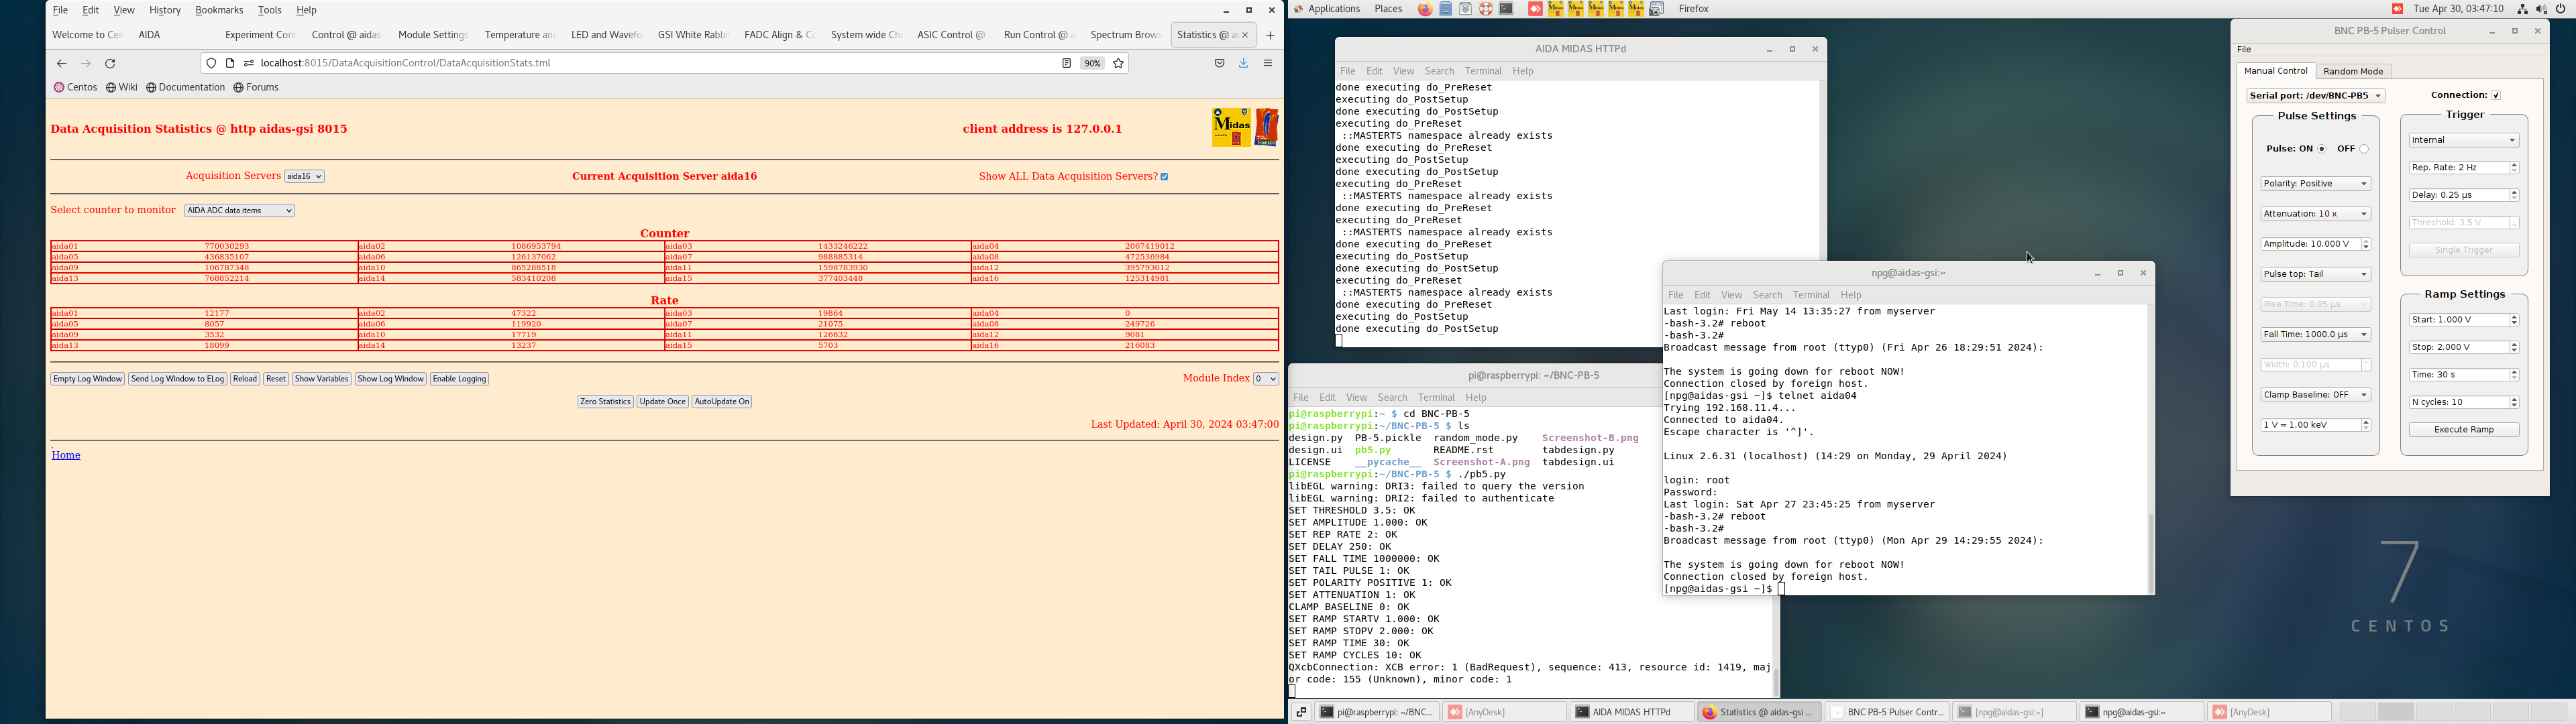Open Wiki bookmark in bookmarks toolbar
Screen dimensions: 2576x724
click(x=122, y=88)
